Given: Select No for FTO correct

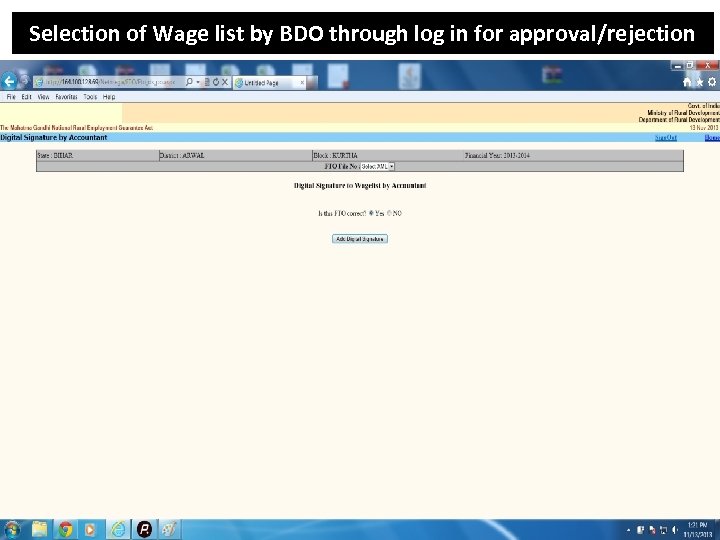Looking at the screenshot, I should (x=389, y=213).
